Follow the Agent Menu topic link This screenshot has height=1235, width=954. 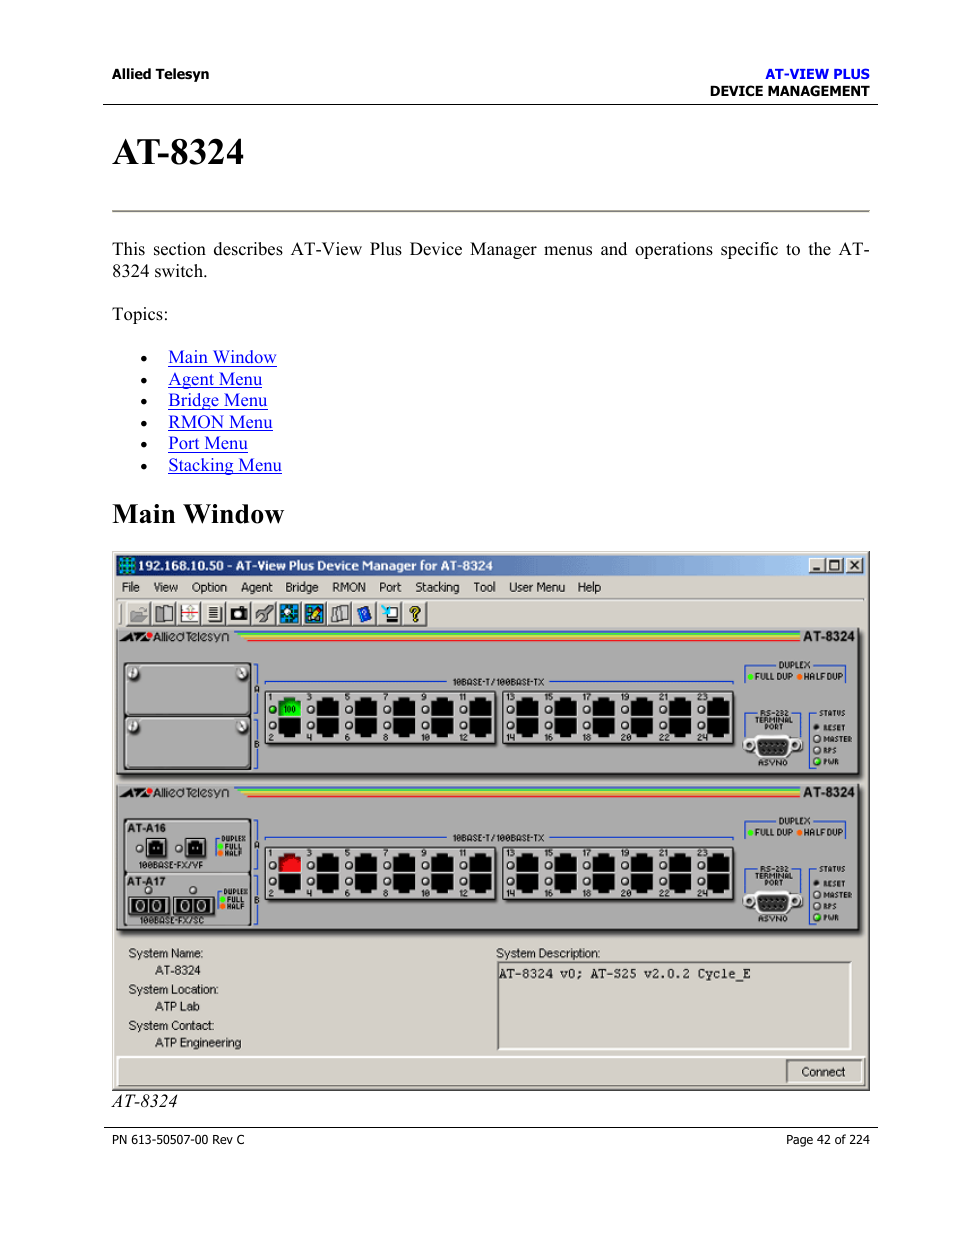(x=215, y=379)
